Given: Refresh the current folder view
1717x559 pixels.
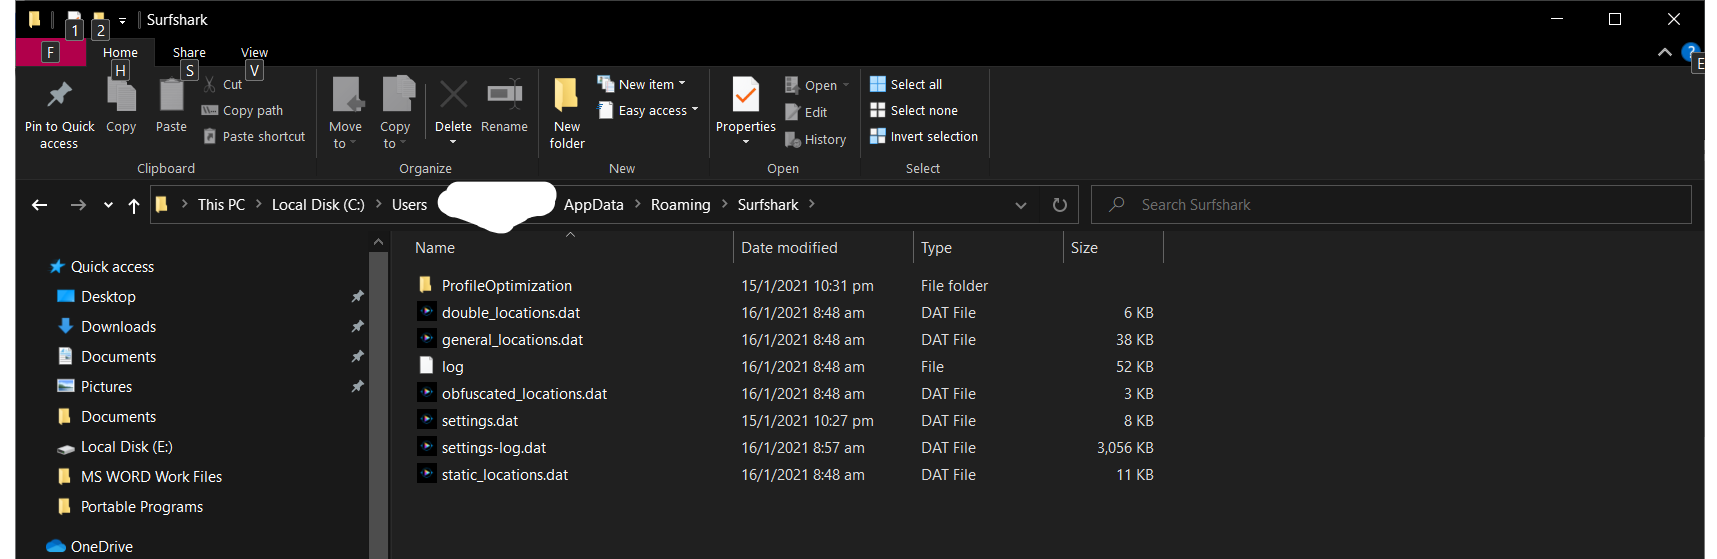Looking at the screenshot, I should click(1060, 205).
